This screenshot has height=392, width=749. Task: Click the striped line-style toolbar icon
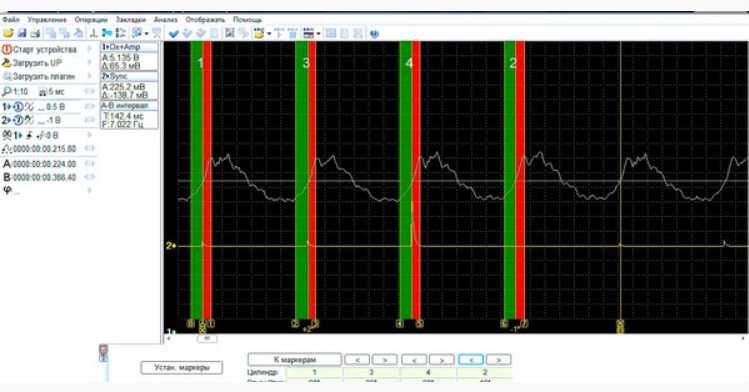(309, 33)
